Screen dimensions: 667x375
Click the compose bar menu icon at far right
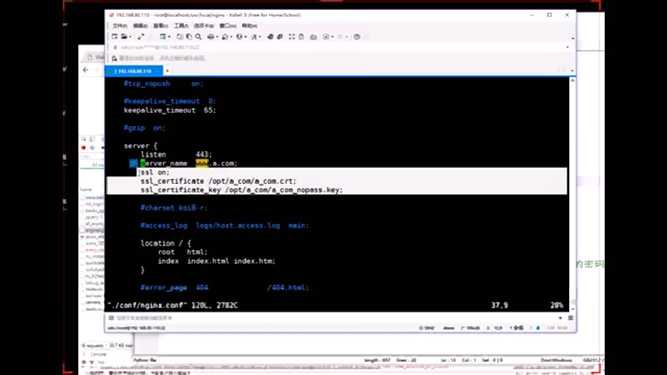tap(570, 318)
